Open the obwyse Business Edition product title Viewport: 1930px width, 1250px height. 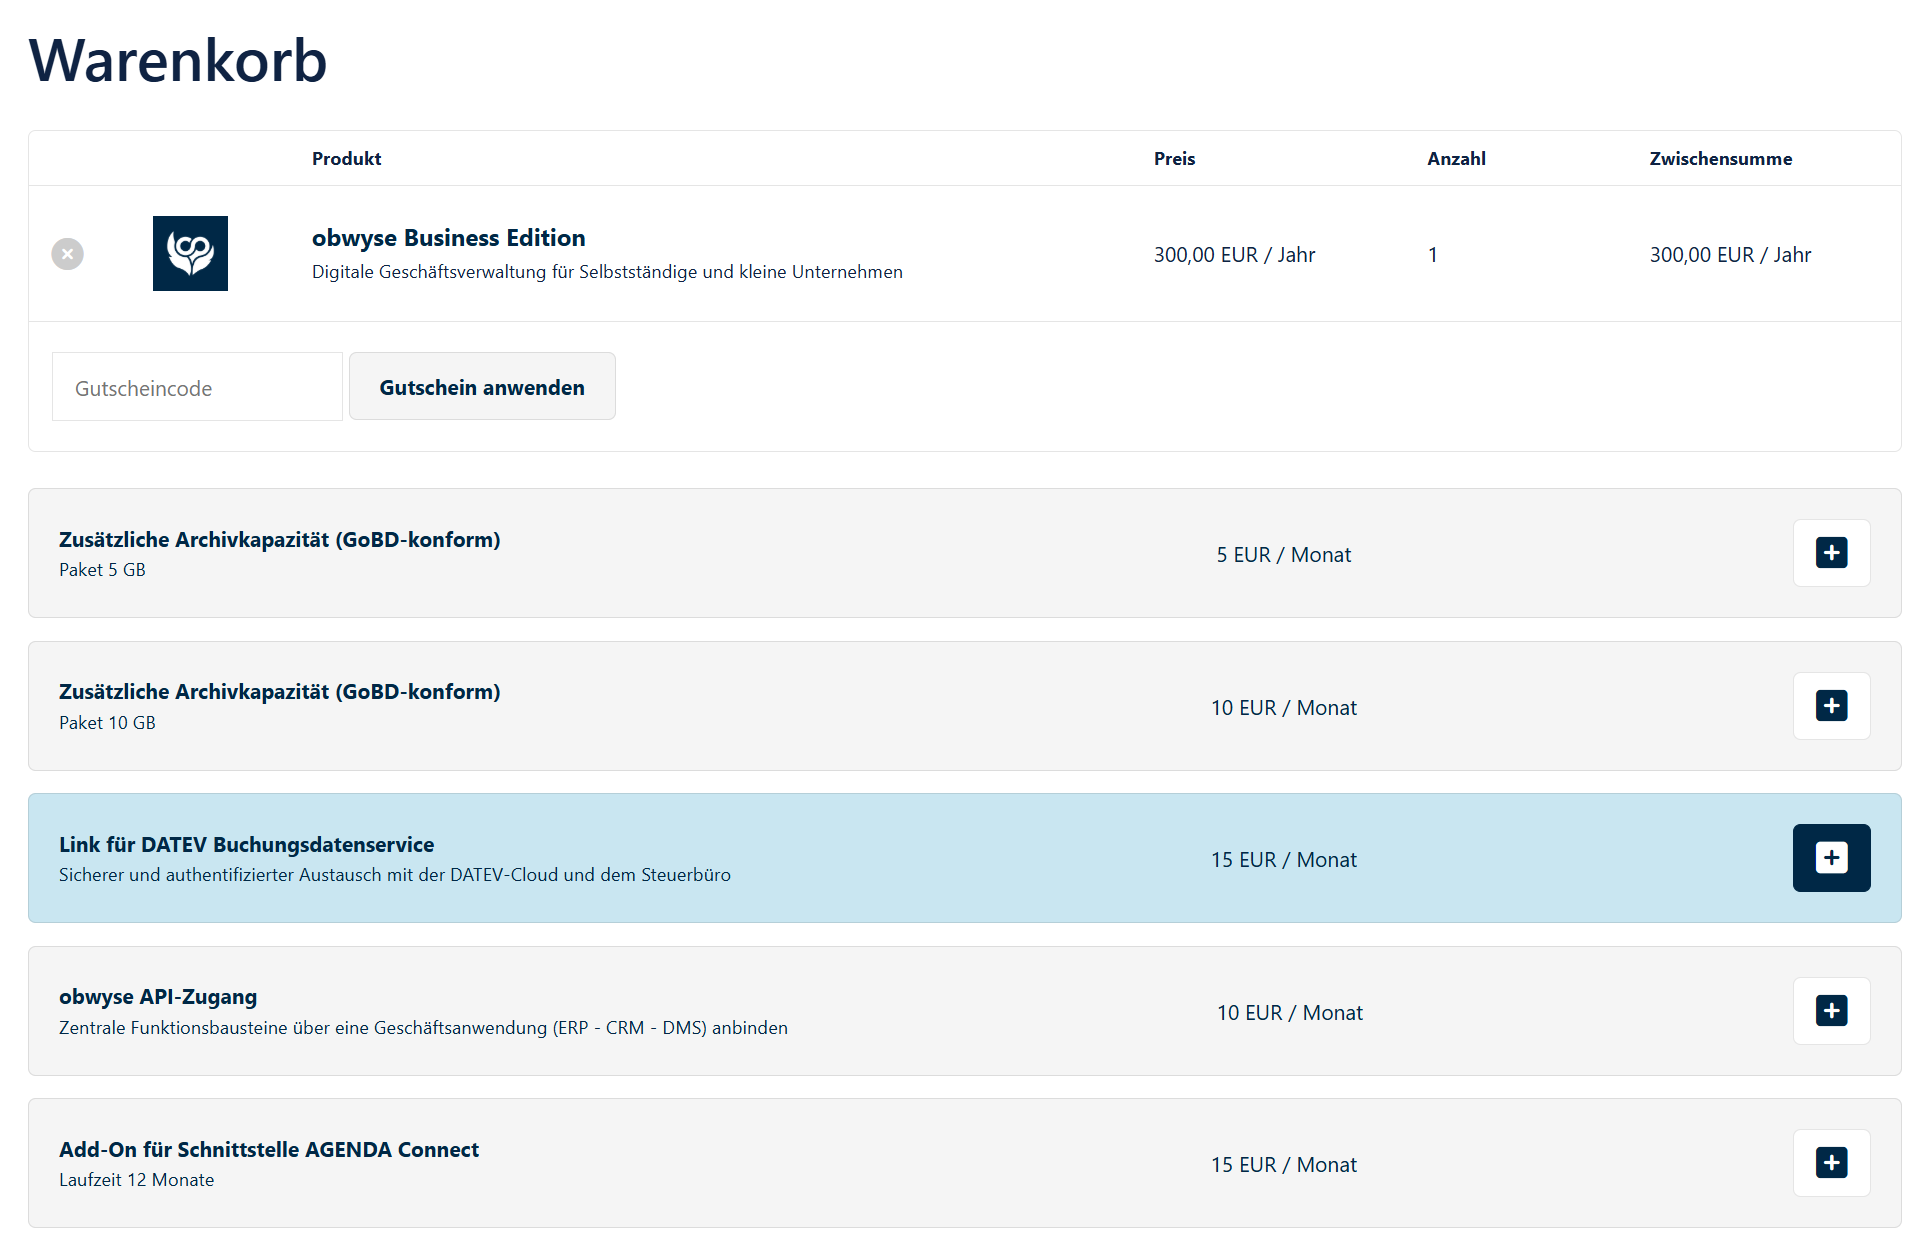point(448,238)
